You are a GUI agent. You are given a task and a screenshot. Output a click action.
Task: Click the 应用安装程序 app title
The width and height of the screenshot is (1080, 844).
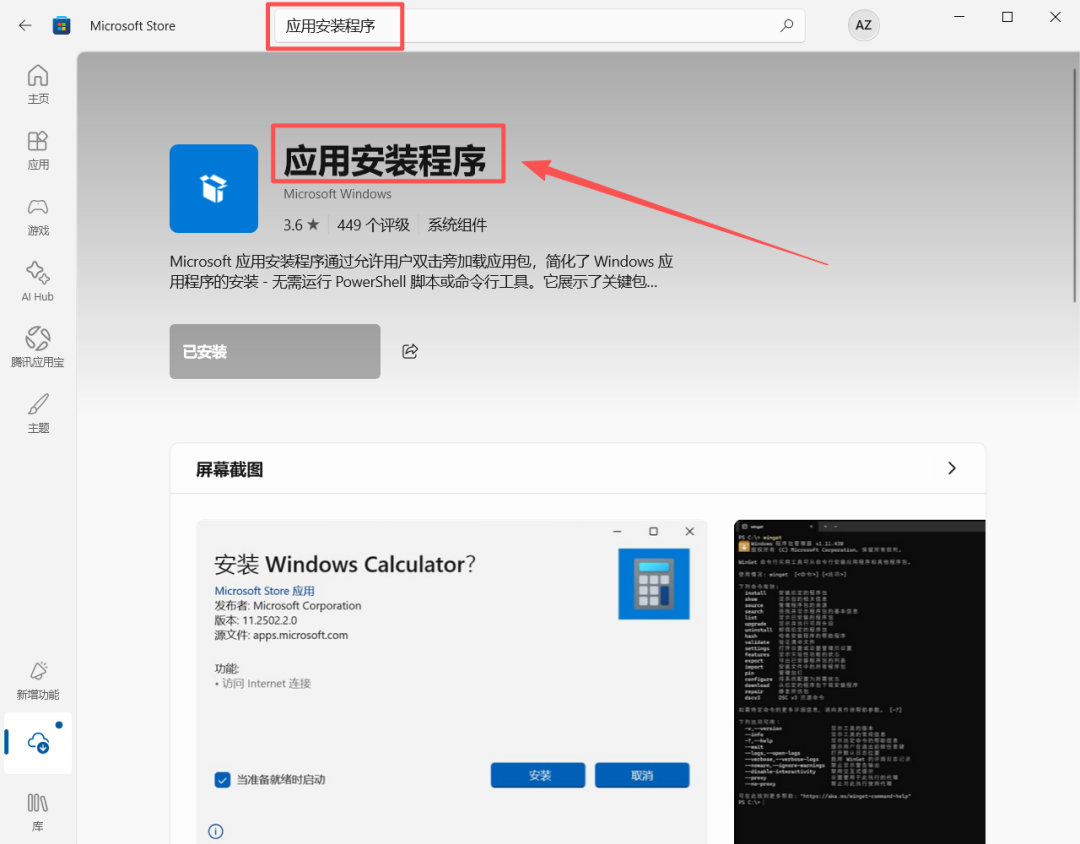click(385, 161)
